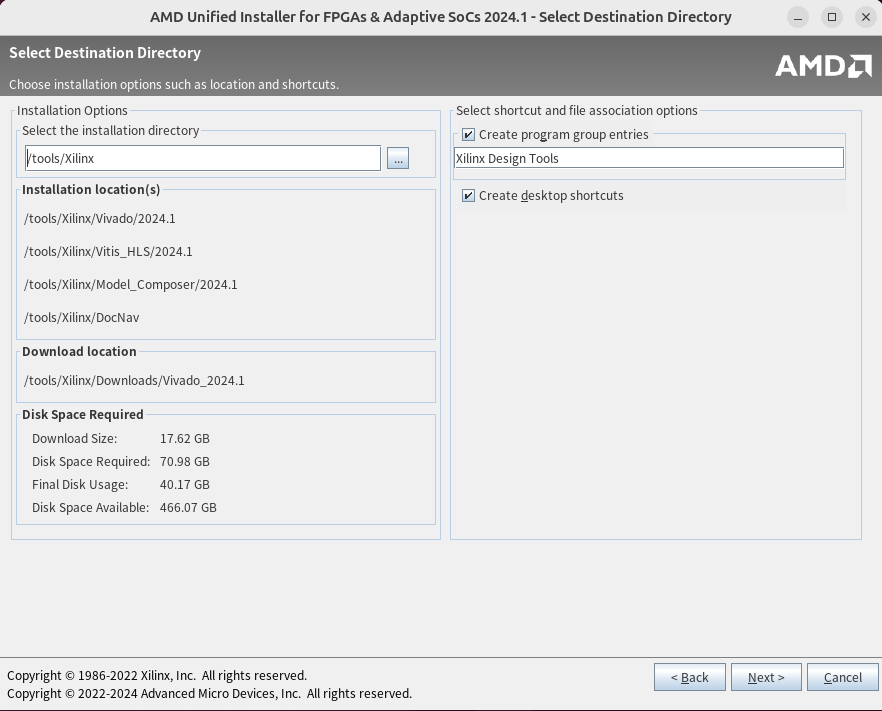
Task: Click the browse '...' directory button
Action: click(398, 158)
